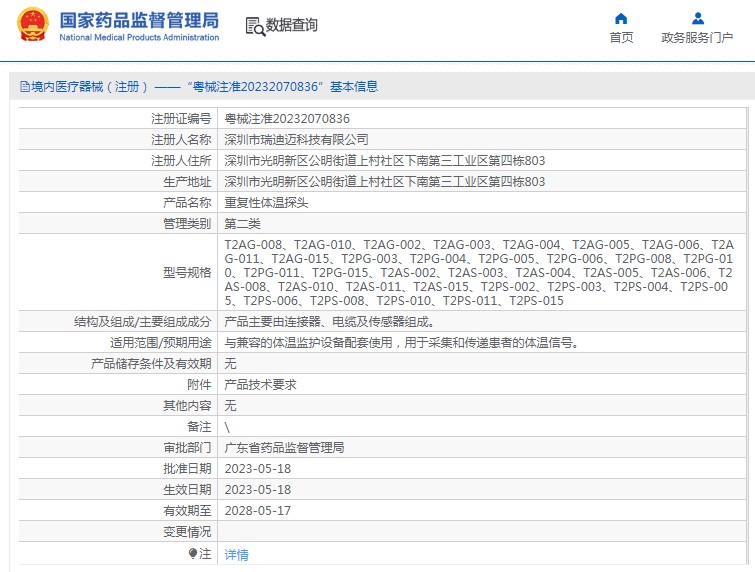Viewport: 755px width, 572px height.
Task: Click the 注册证编号 label
Action: [x=181, y=118]
